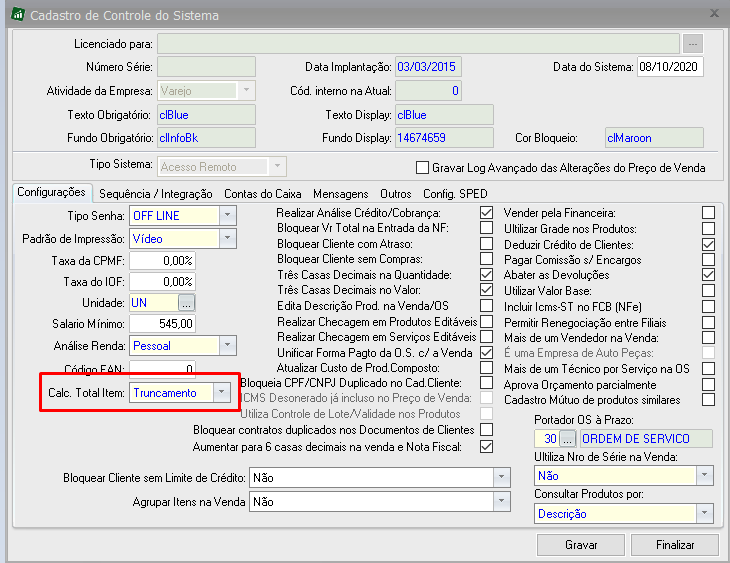730x563 pixels.
Task: Click the Gravar button
Action: pyautogui.click(x=581, y=545)
